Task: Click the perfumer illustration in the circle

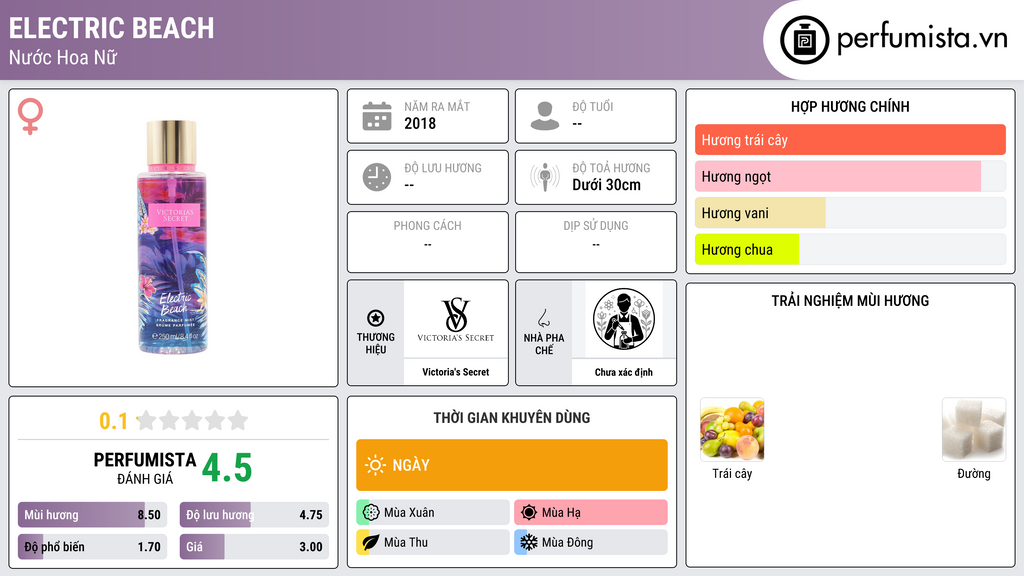Action: [x=624, y=319]
